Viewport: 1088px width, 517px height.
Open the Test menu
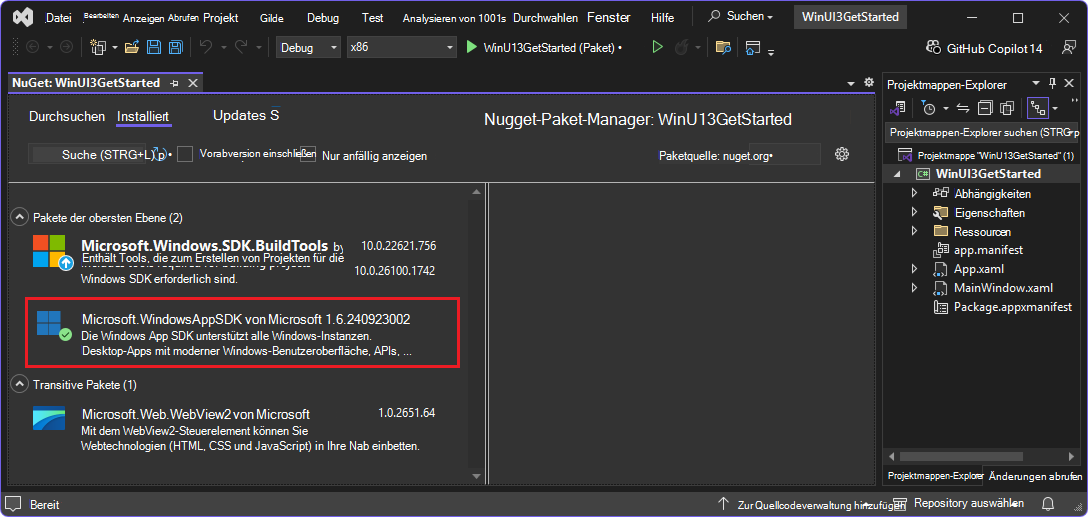(x=373, y=18)
